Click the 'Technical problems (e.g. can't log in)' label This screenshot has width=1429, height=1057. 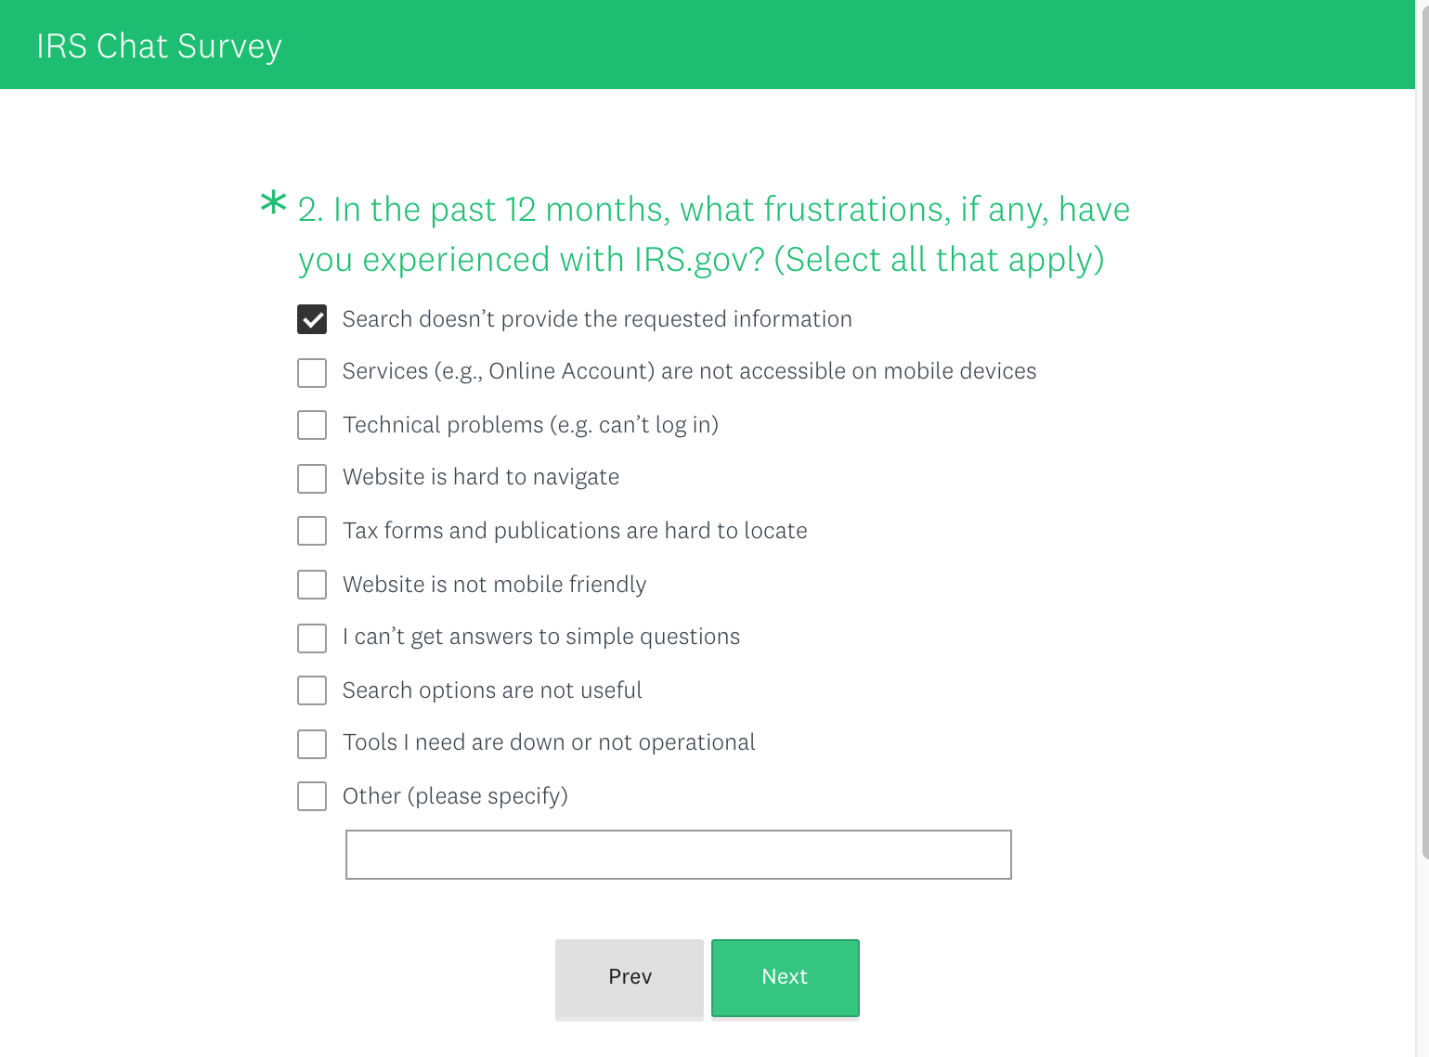530,425
